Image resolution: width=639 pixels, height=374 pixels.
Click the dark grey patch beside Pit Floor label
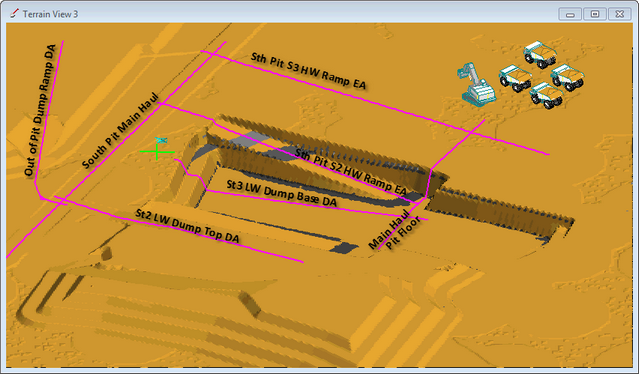pos(344,247)
